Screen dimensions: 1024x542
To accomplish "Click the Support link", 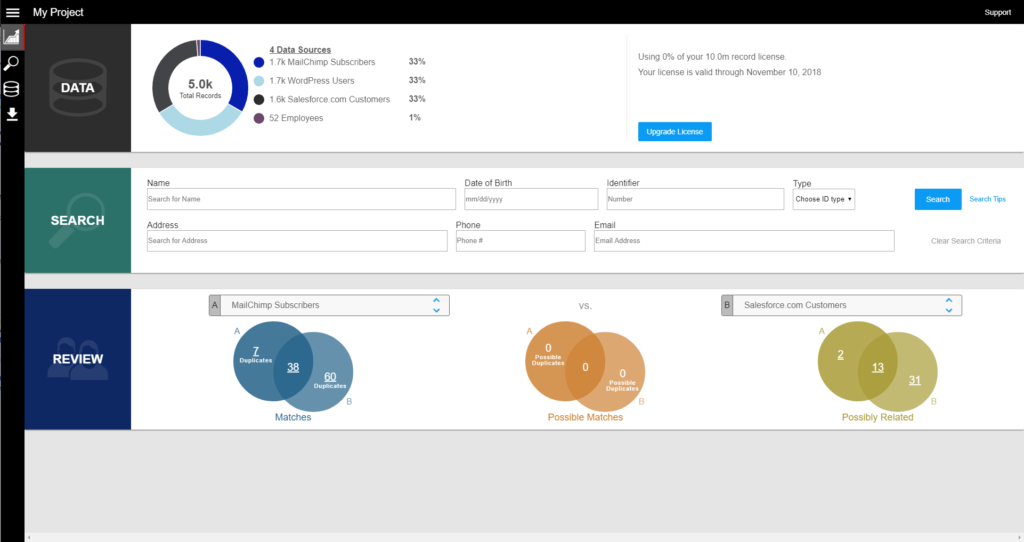I will 997,12.
